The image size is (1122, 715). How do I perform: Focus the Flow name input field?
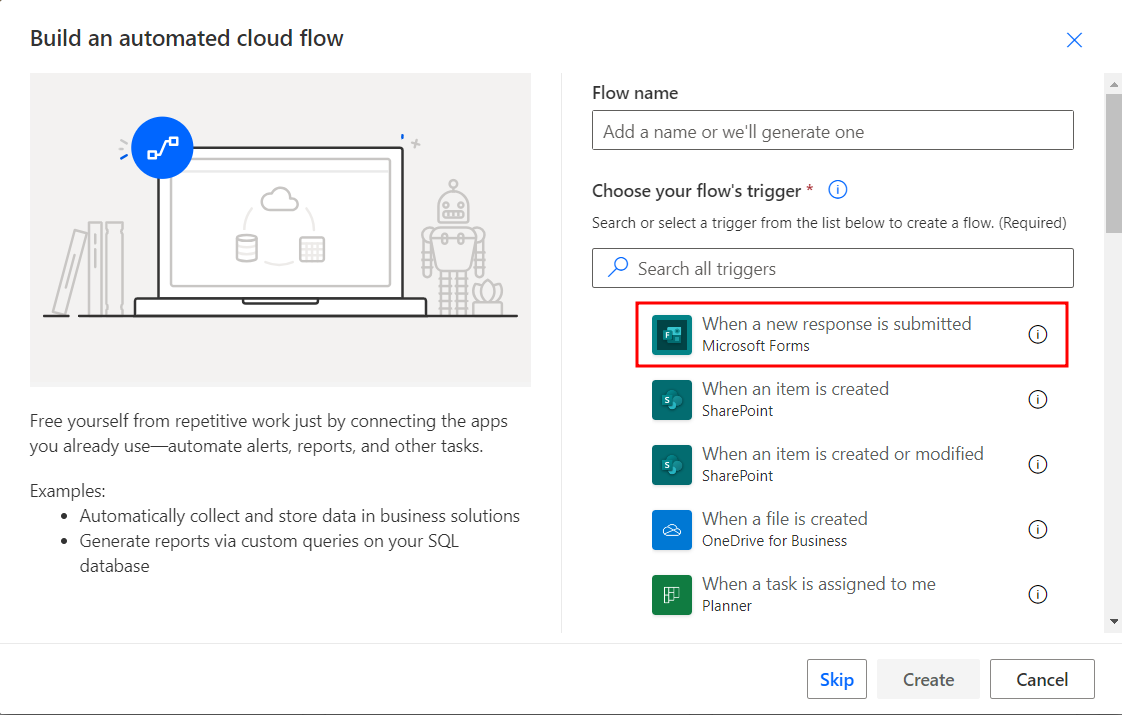coord(832,130)
